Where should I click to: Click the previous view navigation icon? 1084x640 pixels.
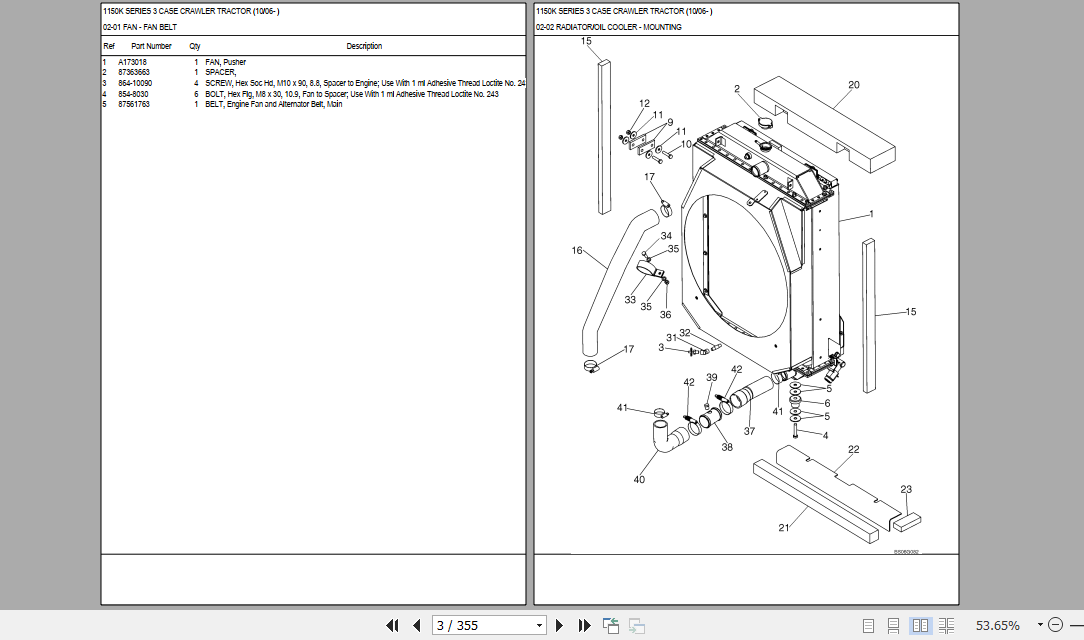click(610, 625)
